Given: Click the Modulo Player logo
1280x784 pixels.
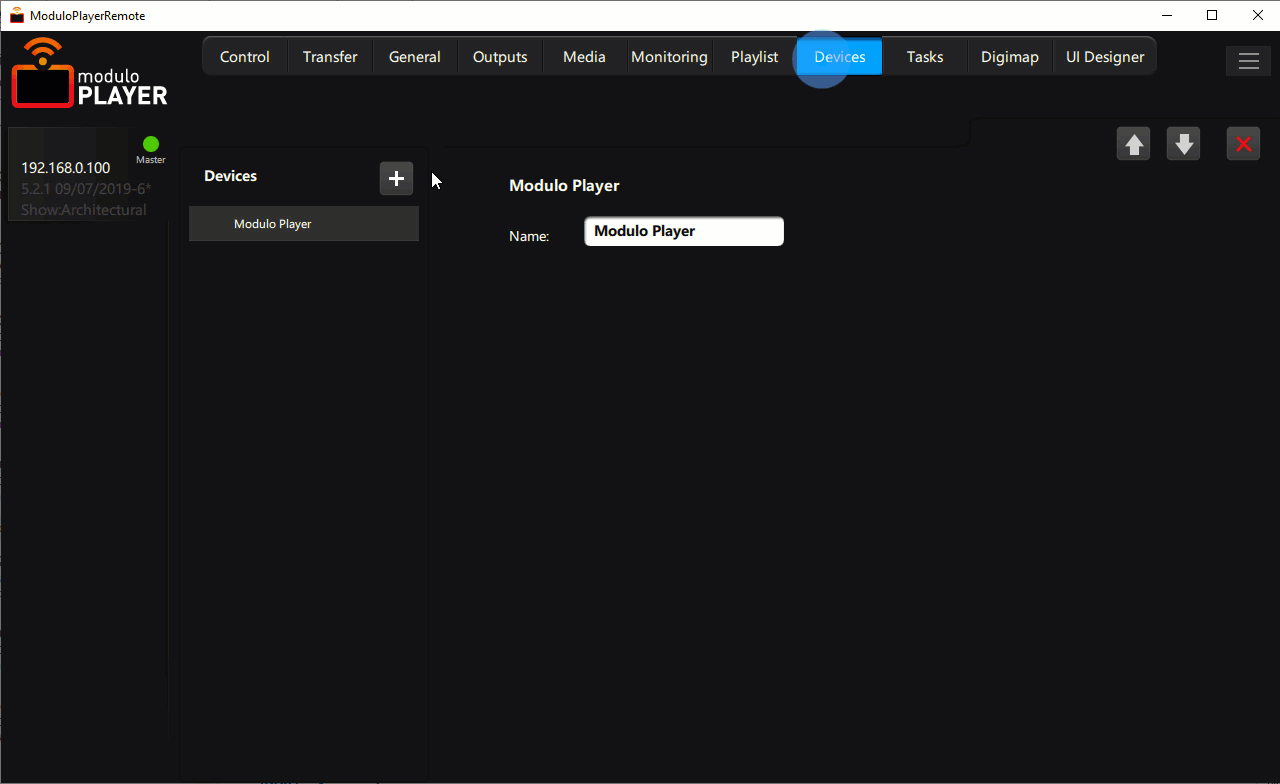Looking at the screenshot, I should point(89,73).
